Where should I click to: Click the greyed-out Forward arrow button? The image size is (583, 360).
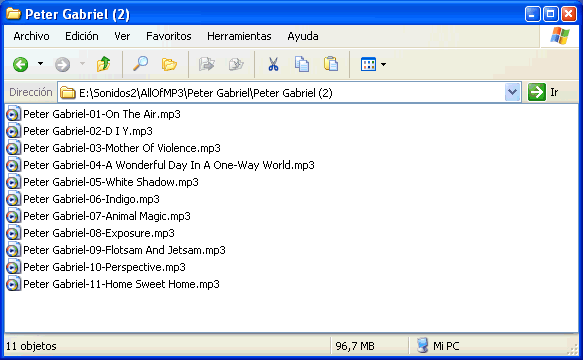click(x=62, y=64)
